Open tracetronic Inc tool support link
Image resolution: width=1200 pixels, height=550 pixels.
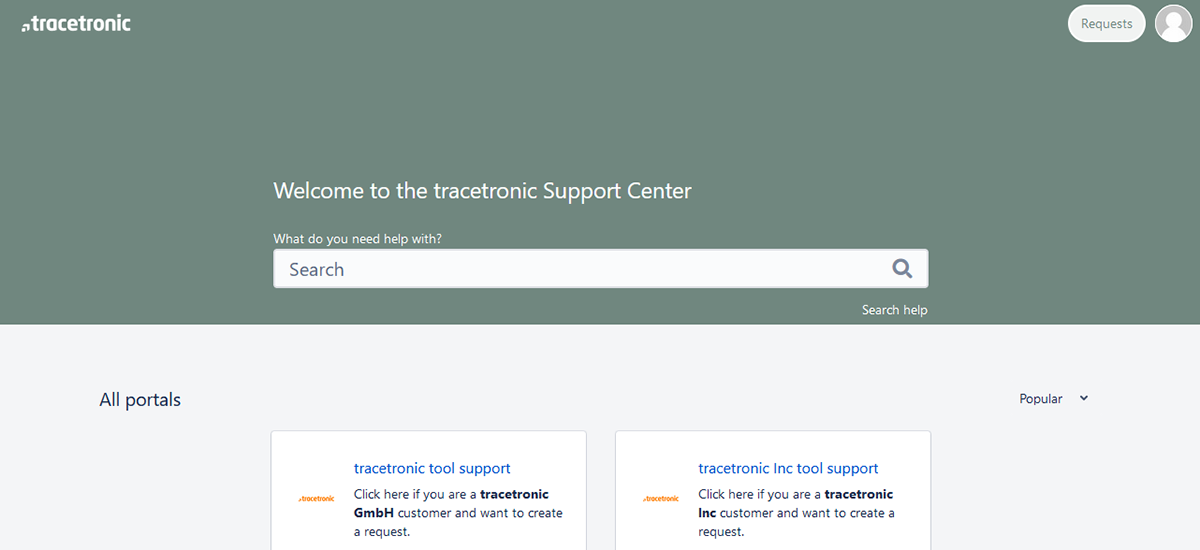click(788, 468)
